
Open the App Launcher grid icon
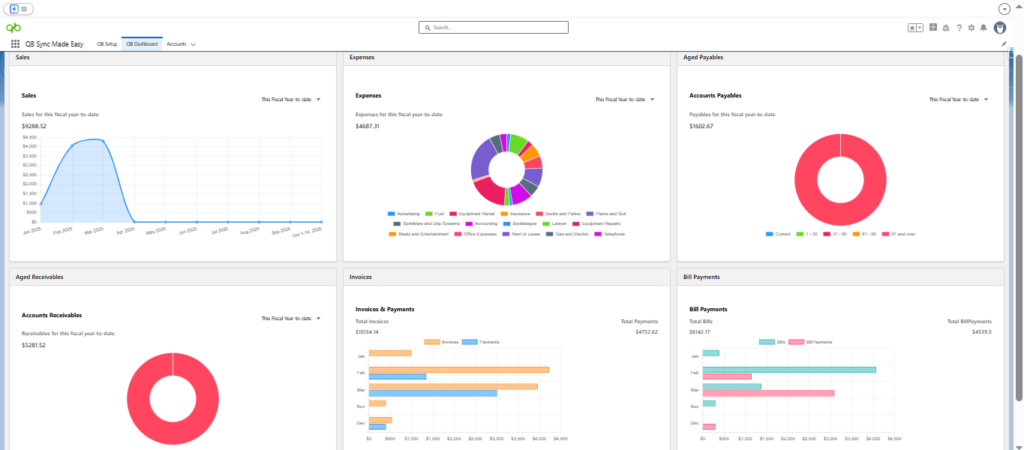(15, 44)
